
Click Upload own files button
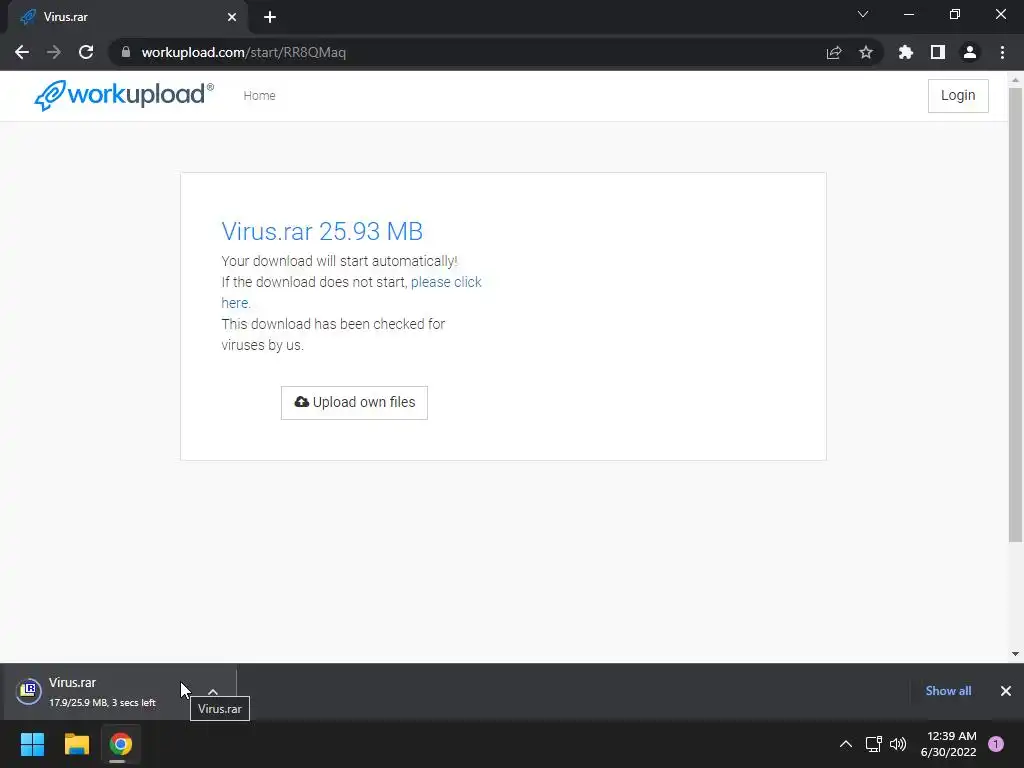pos(355,402)
